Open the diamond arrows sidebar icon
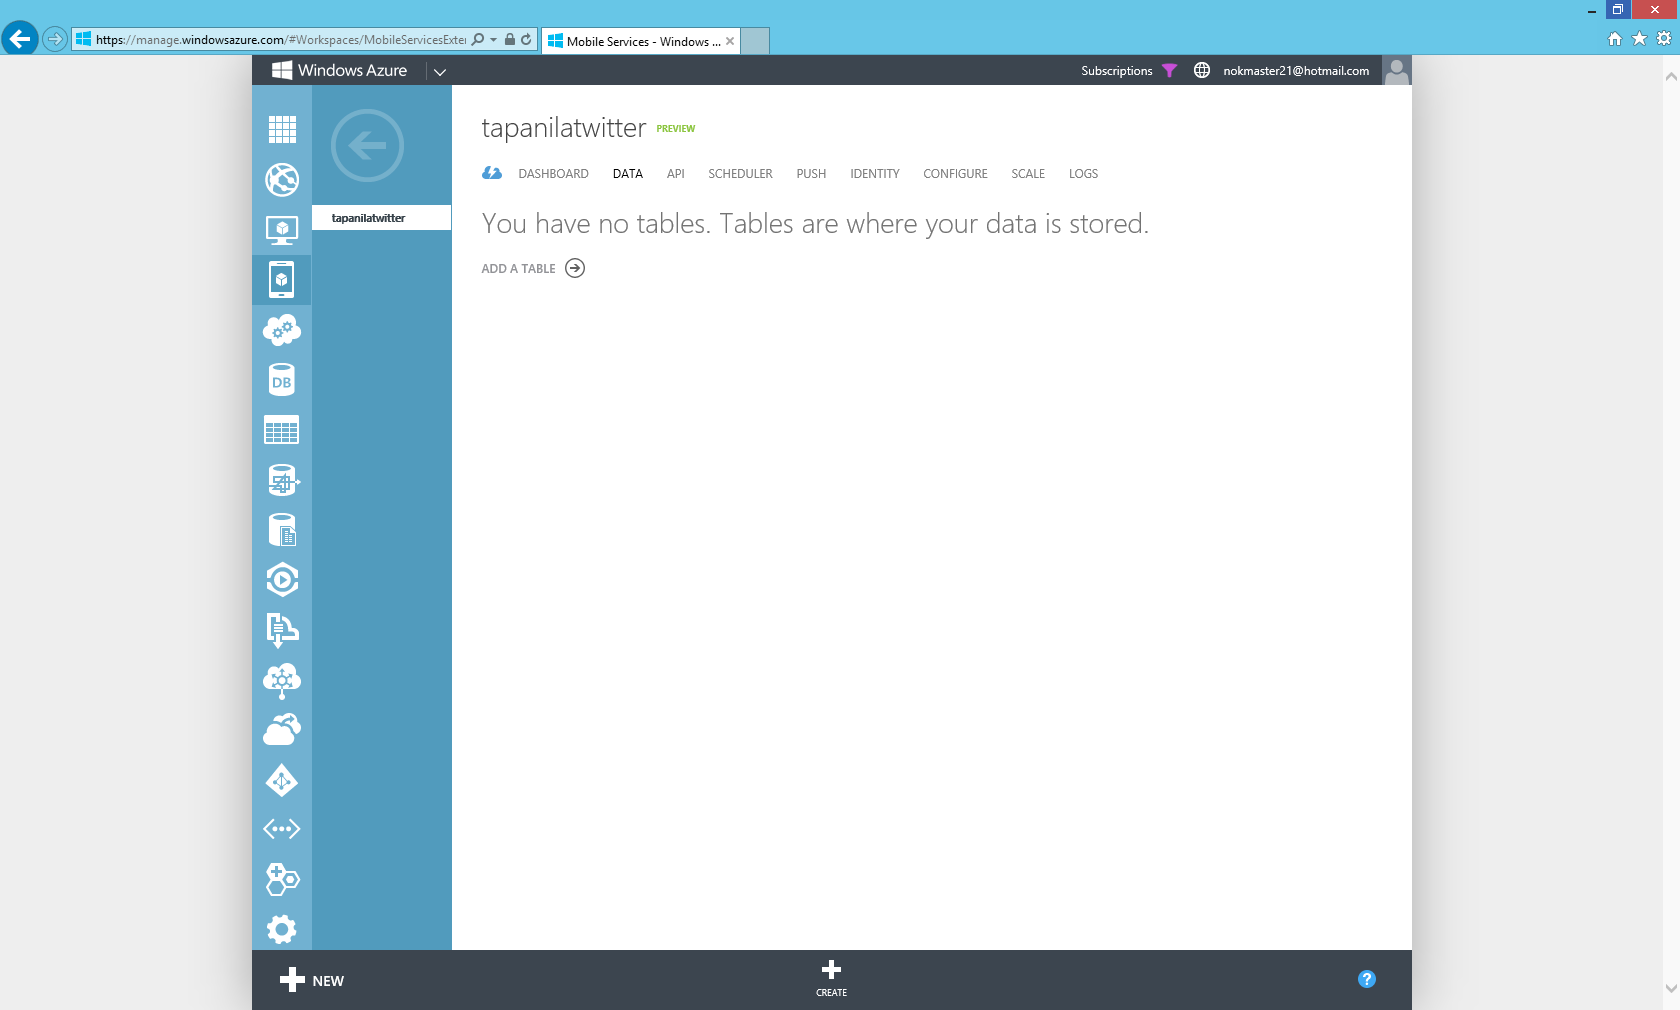Viewport: 1680px width, 1010px height. click(x=282, y=780)
